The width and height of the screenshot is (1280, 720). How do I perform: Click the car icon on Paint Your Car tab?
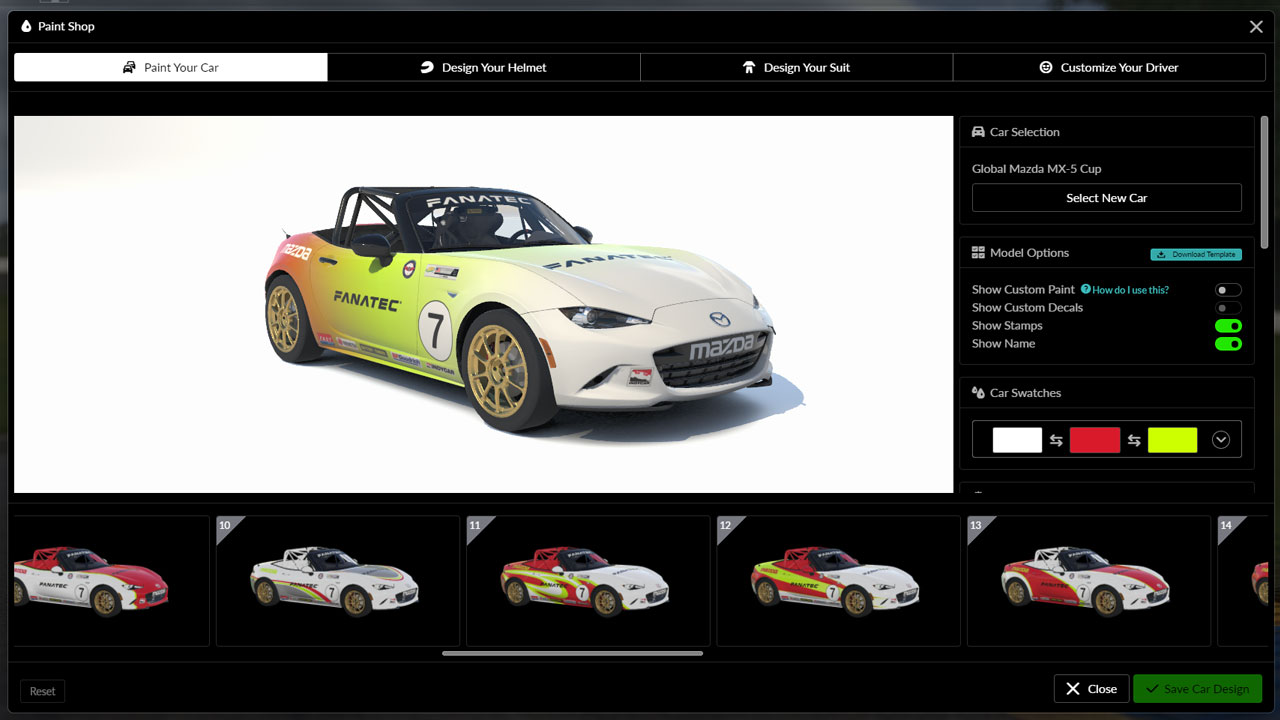(x=130, y=67)
